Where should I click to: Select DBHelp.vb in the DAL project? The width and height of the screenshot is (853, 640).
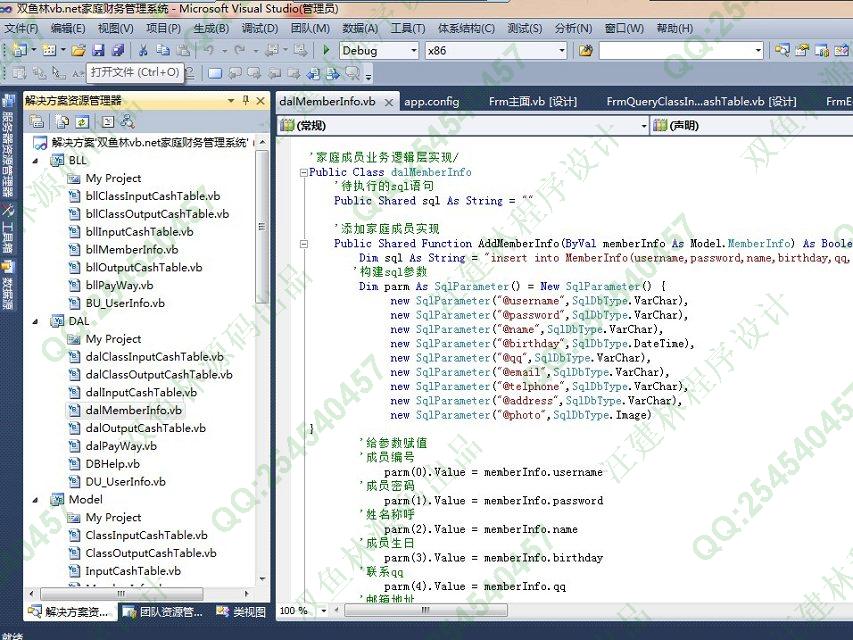[113, 464]
